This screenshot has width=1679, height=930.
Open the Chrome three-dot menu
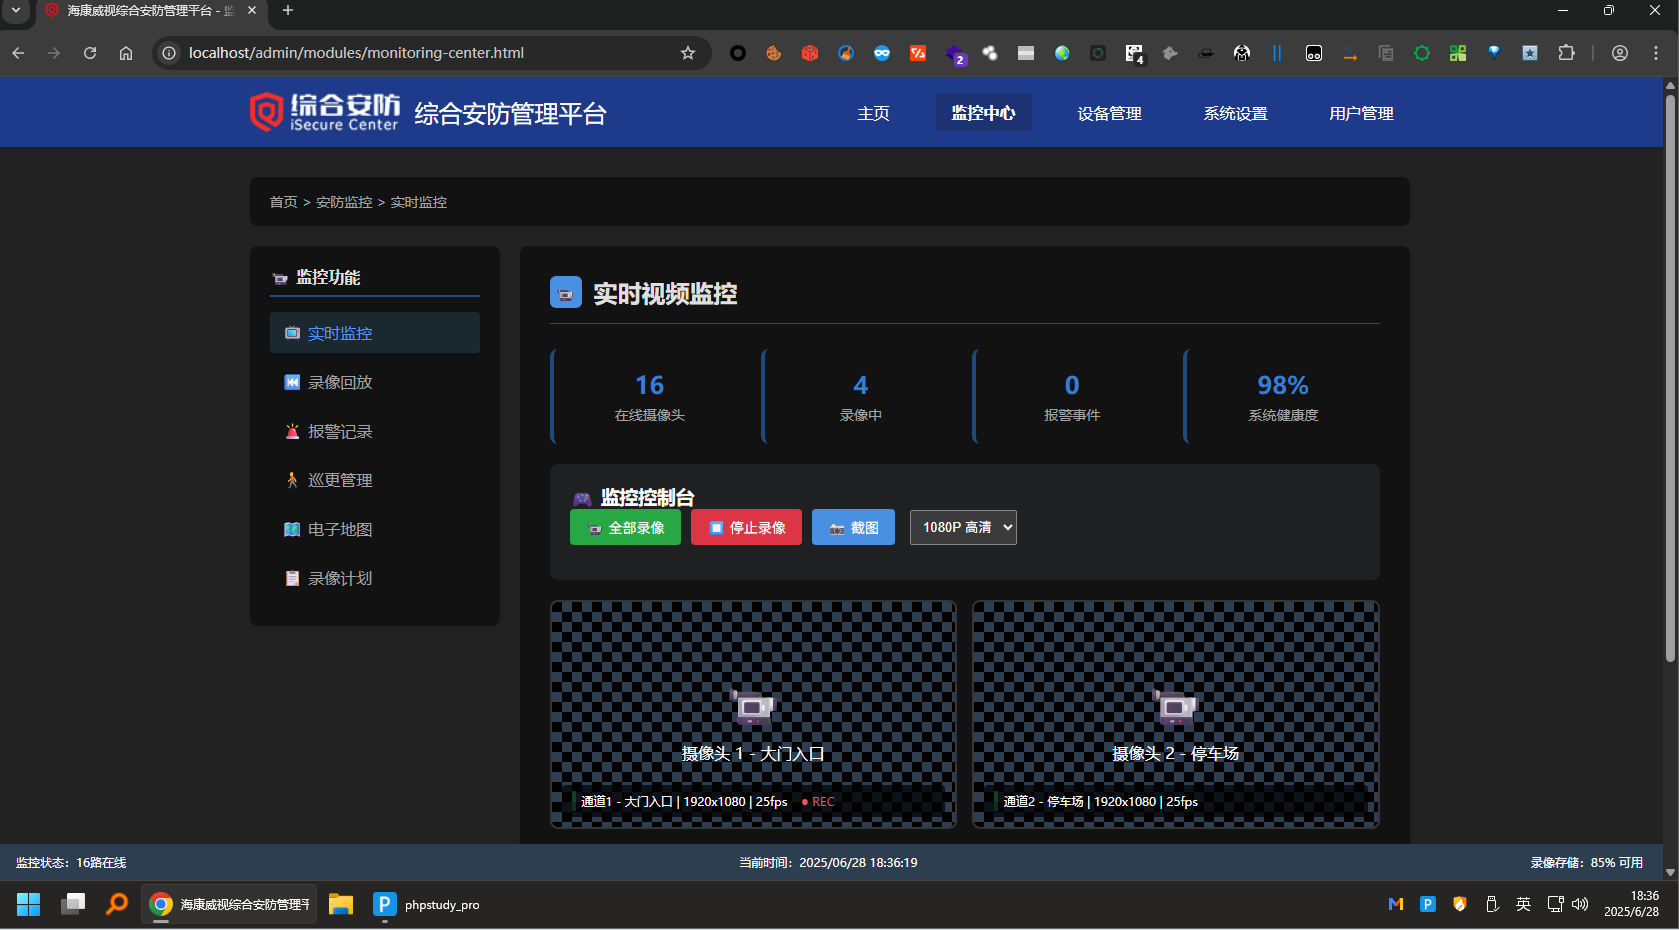coord(1656,53)
